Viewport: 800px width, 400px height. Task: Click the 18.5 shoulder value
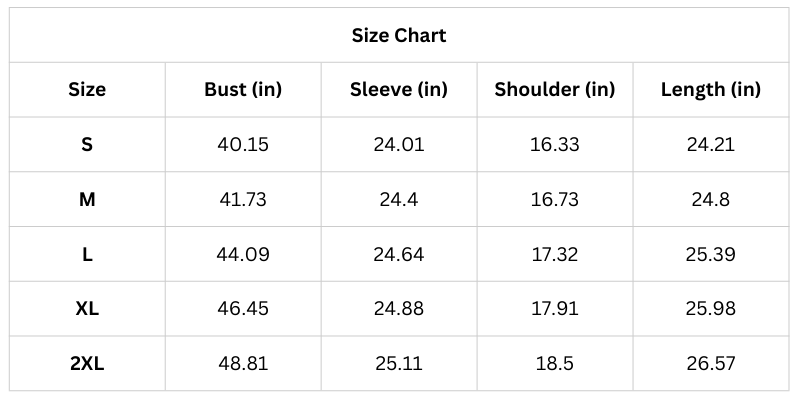pos(555,364)
